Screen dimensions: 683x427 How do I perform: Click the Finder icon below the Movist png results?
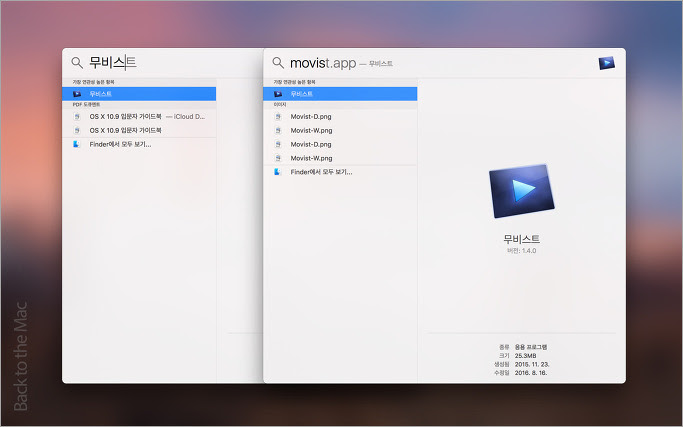[277, 172]
